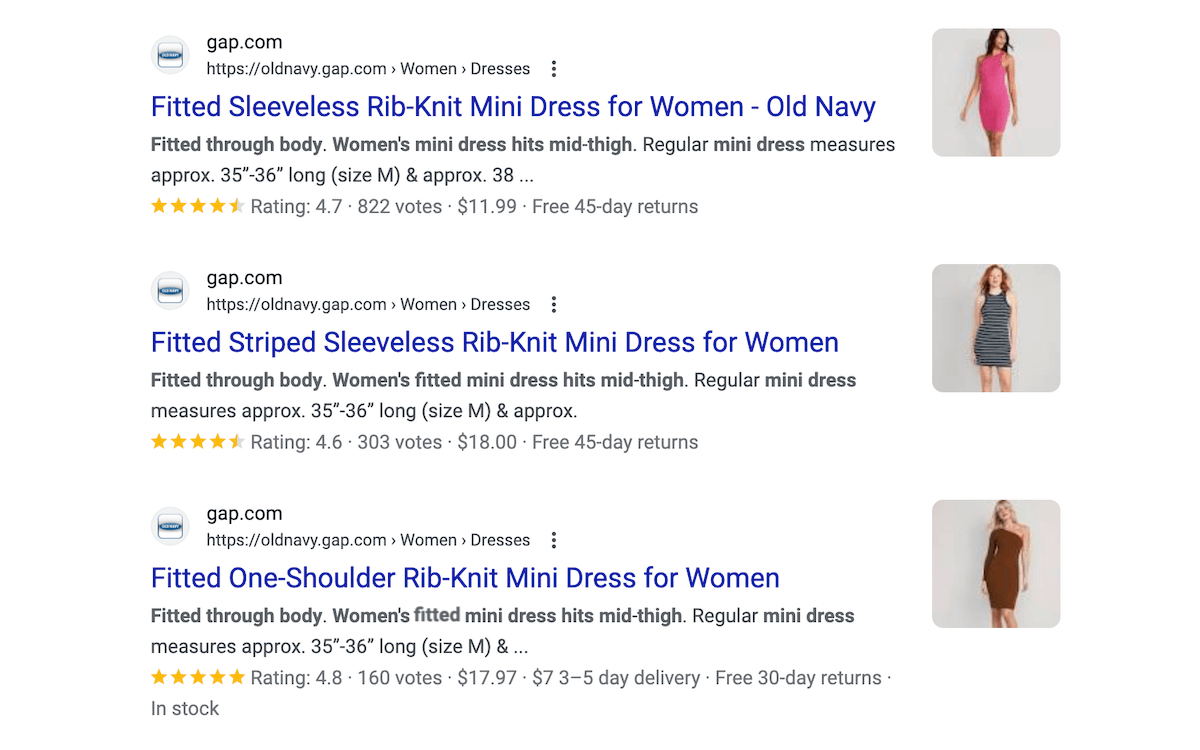The image size is (1200, 750).
Task: Open three-dot menu for Striped dress result
Action: [x=554, y=305]
